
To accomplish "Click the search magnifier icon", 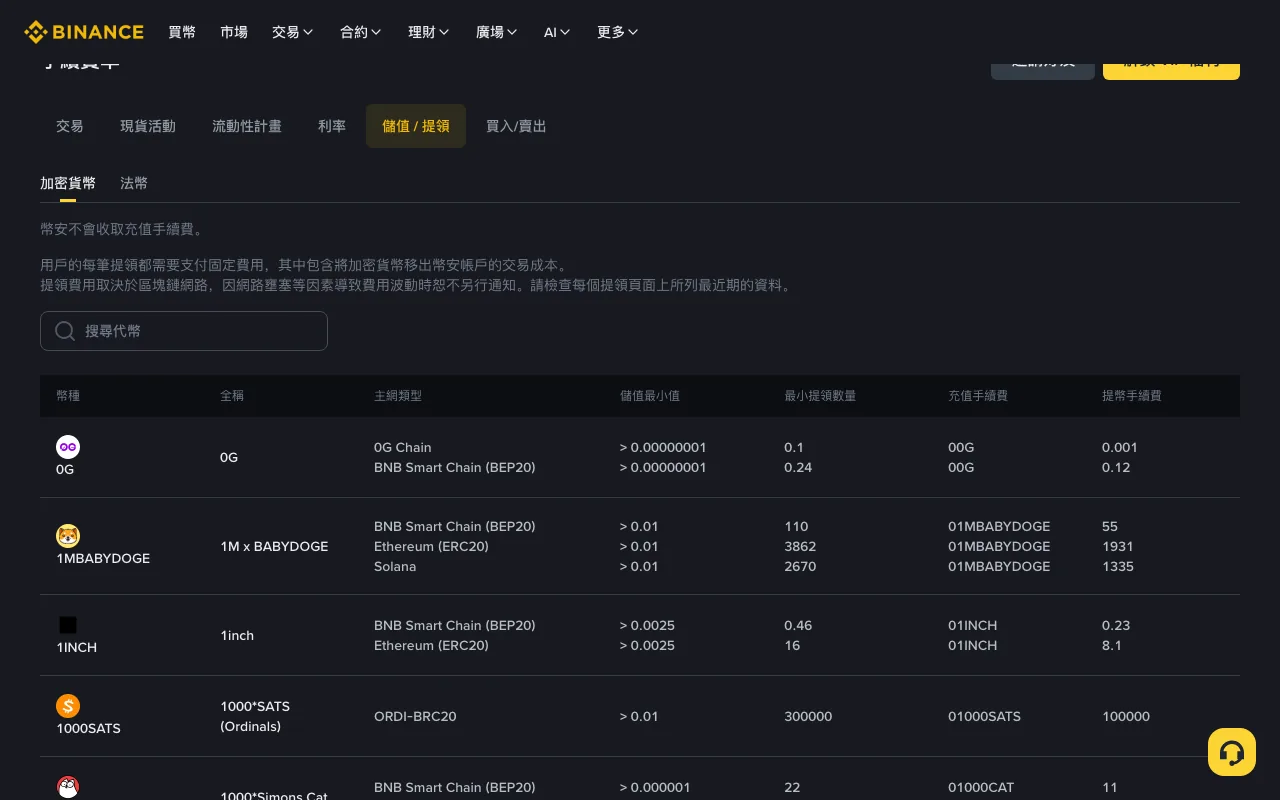I will [65, 331].
